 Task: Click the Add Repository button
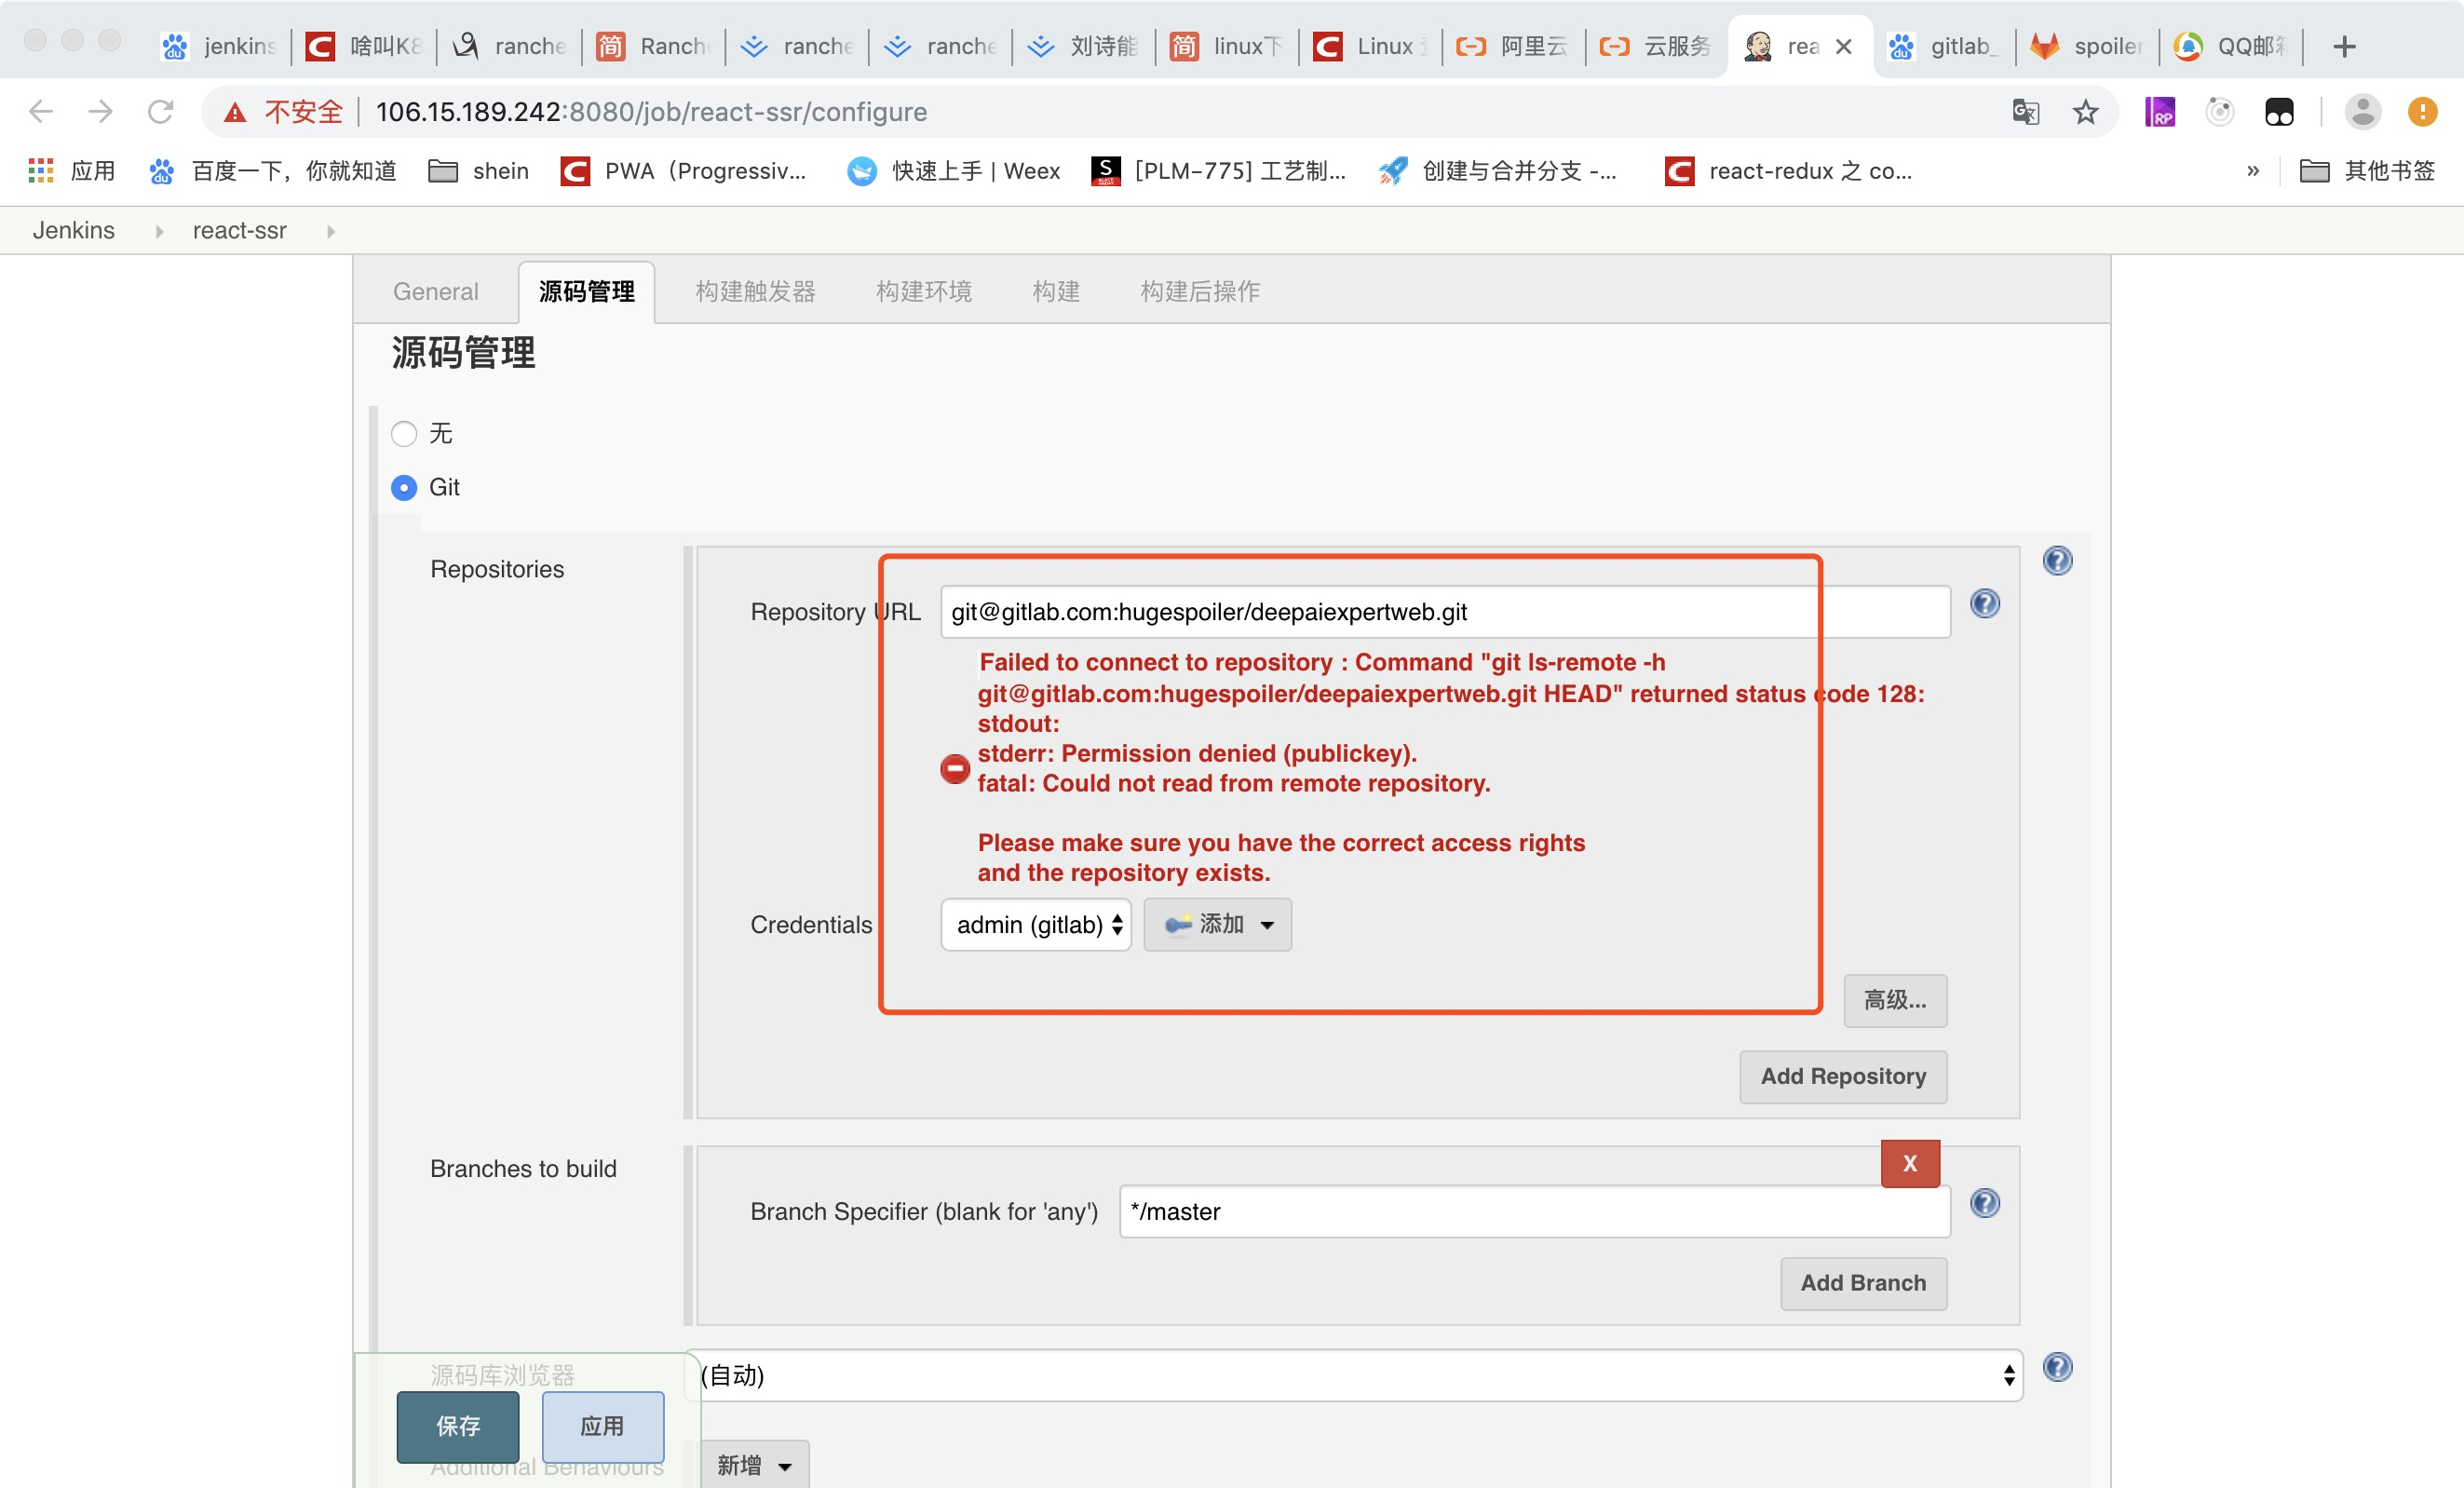coord(1842,1077)
